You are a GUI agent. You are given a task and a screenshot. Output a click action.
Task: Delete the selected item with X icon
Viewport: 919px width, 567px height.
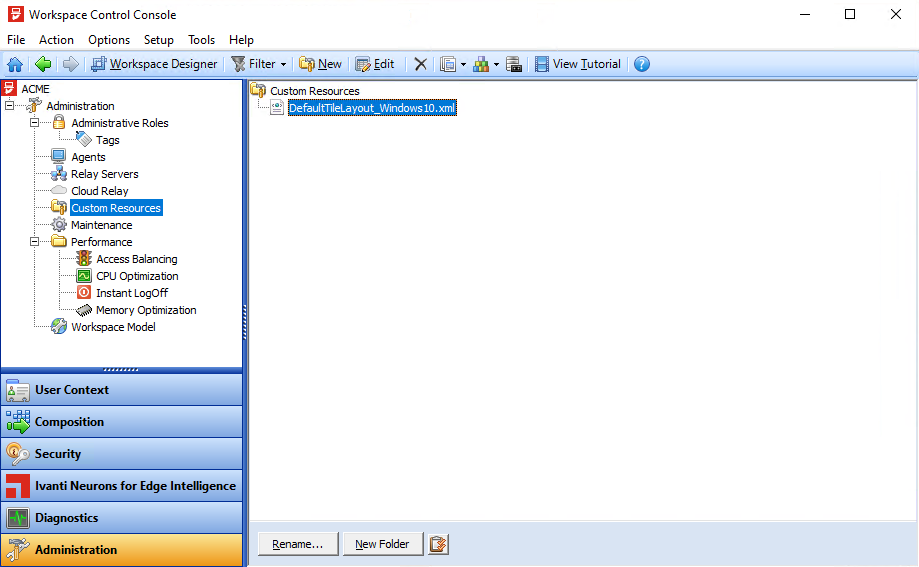[x=420, y=64]
